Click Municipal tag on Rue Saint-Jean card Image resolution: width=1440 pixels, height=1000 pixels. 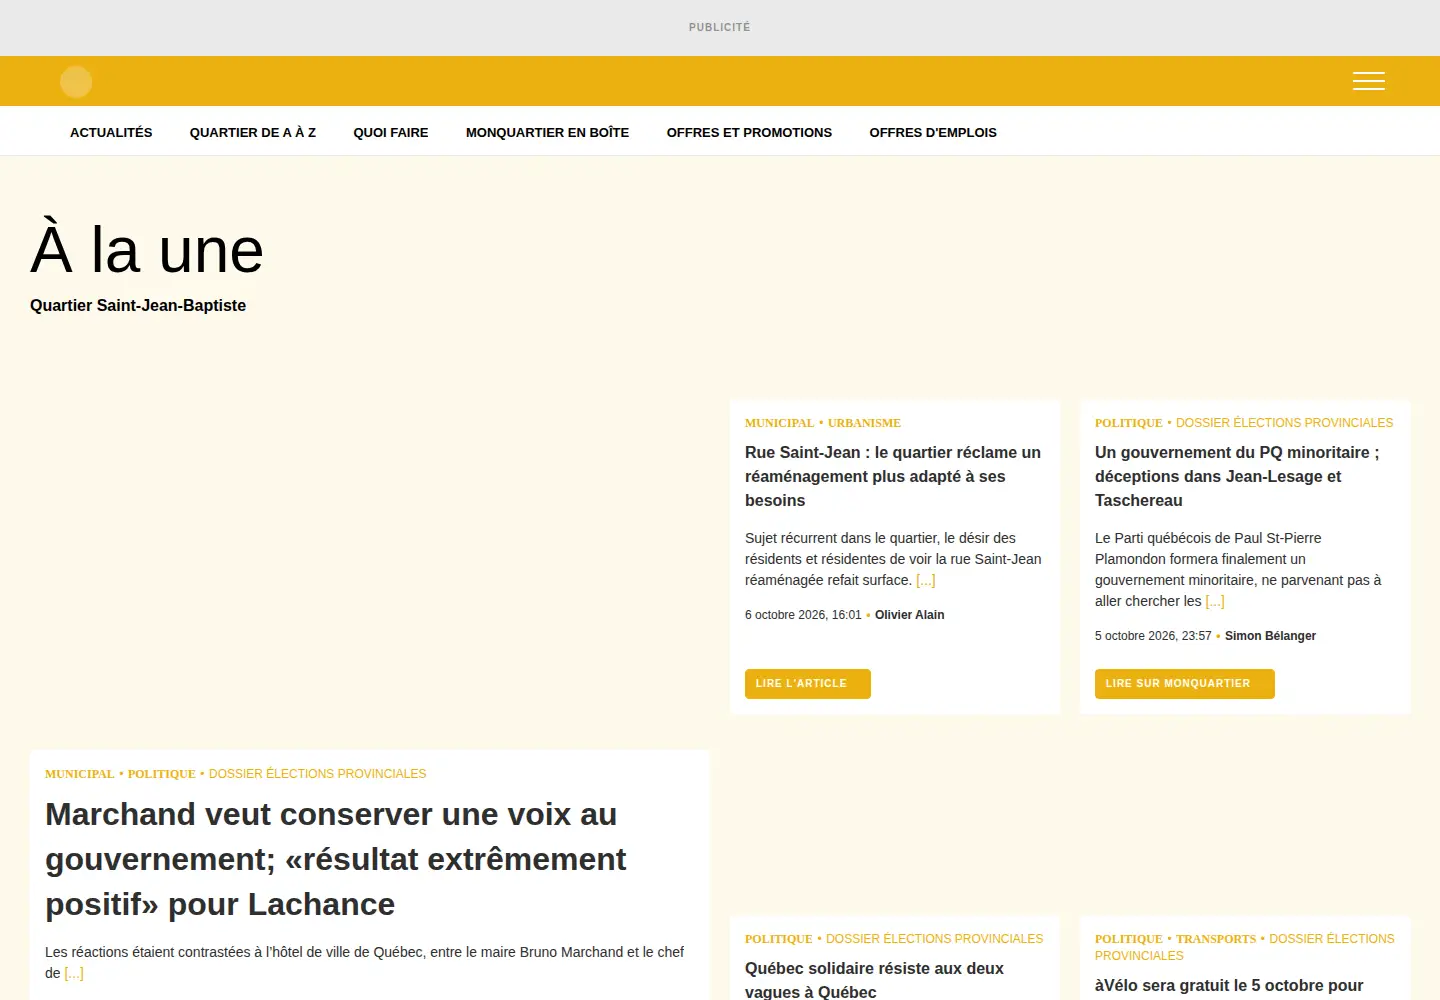(779, 423)
